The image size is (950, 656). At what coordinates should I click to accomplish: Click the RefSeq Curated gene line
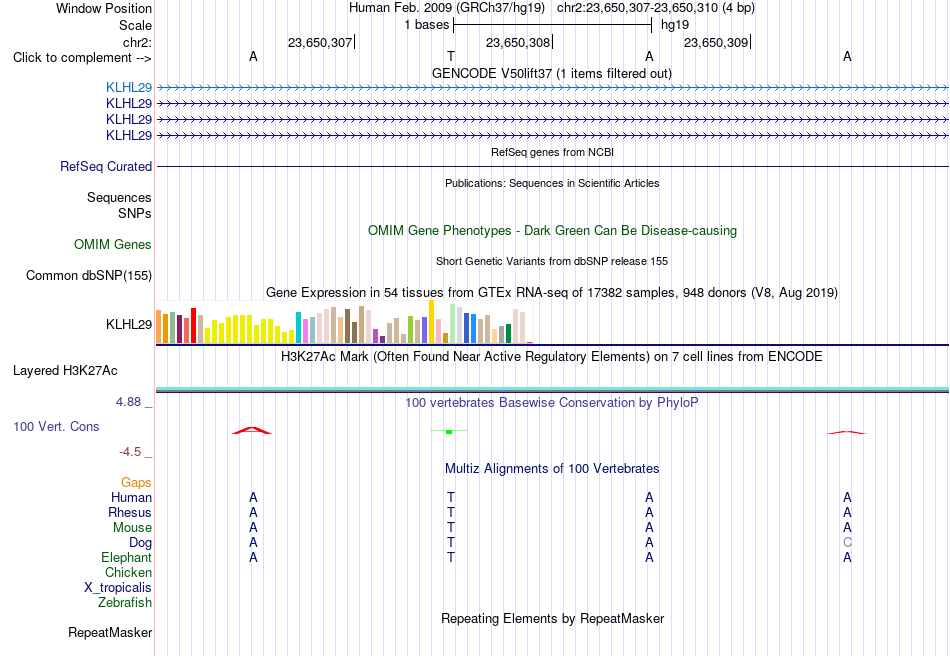pos(552,167)
